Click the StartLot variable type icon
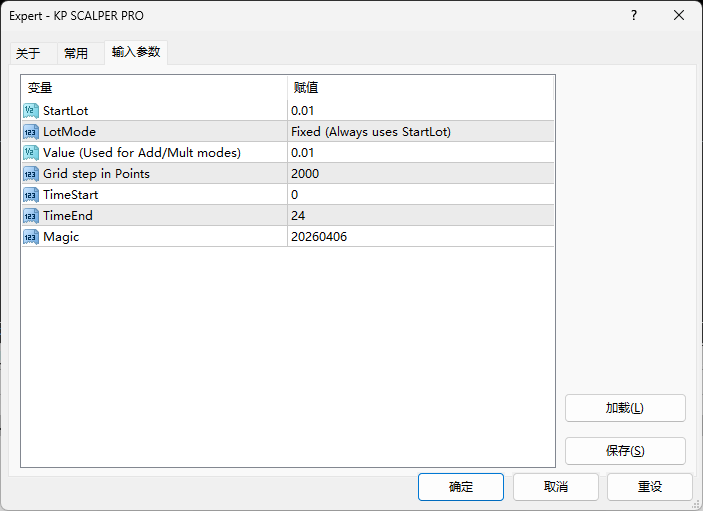 (x=30, y=110)
